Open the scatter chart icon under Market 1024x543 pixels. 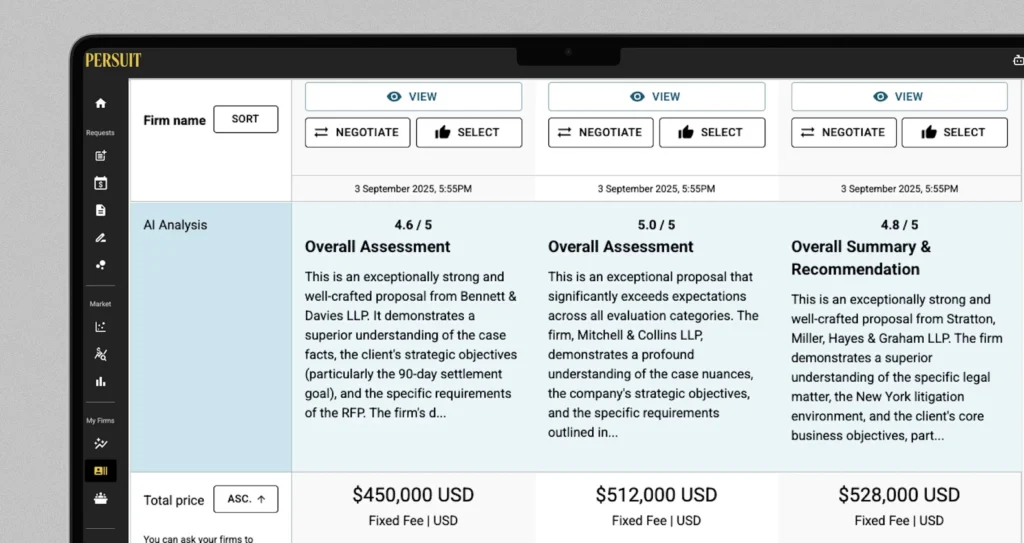(100, 326)
